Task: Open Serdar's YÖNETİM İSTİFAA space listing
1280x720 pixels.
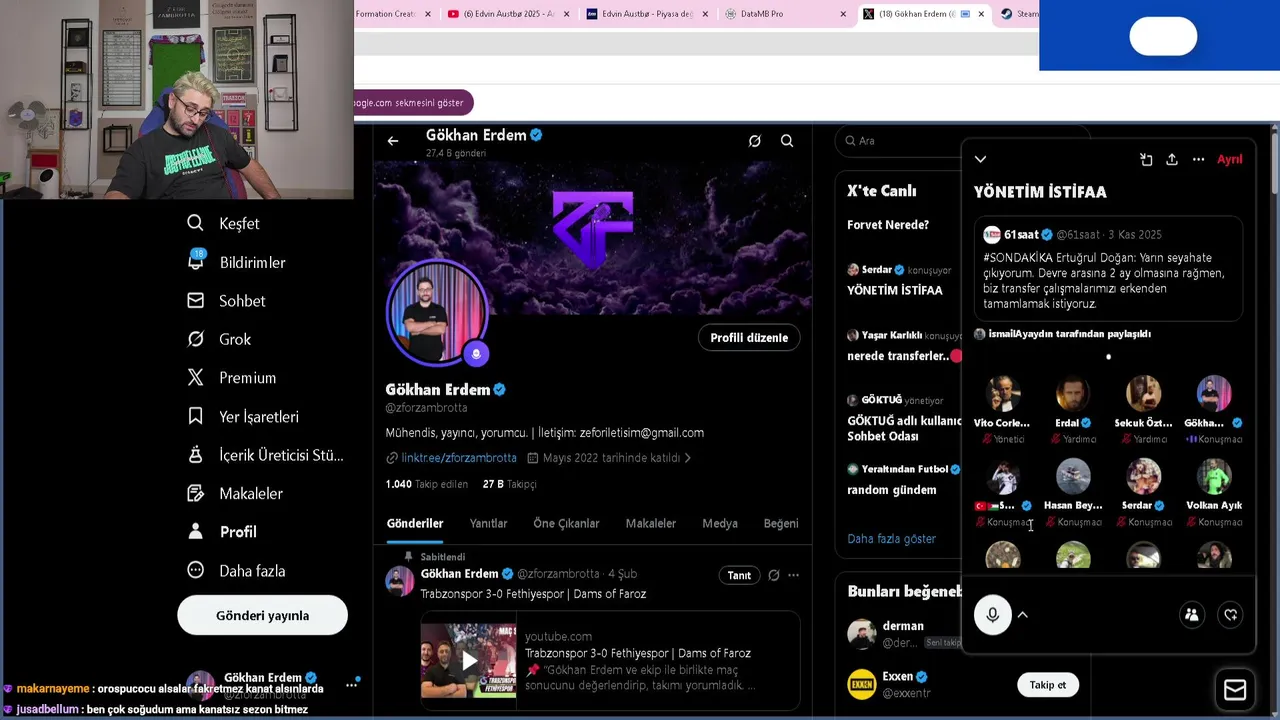Action: point(900,281)
